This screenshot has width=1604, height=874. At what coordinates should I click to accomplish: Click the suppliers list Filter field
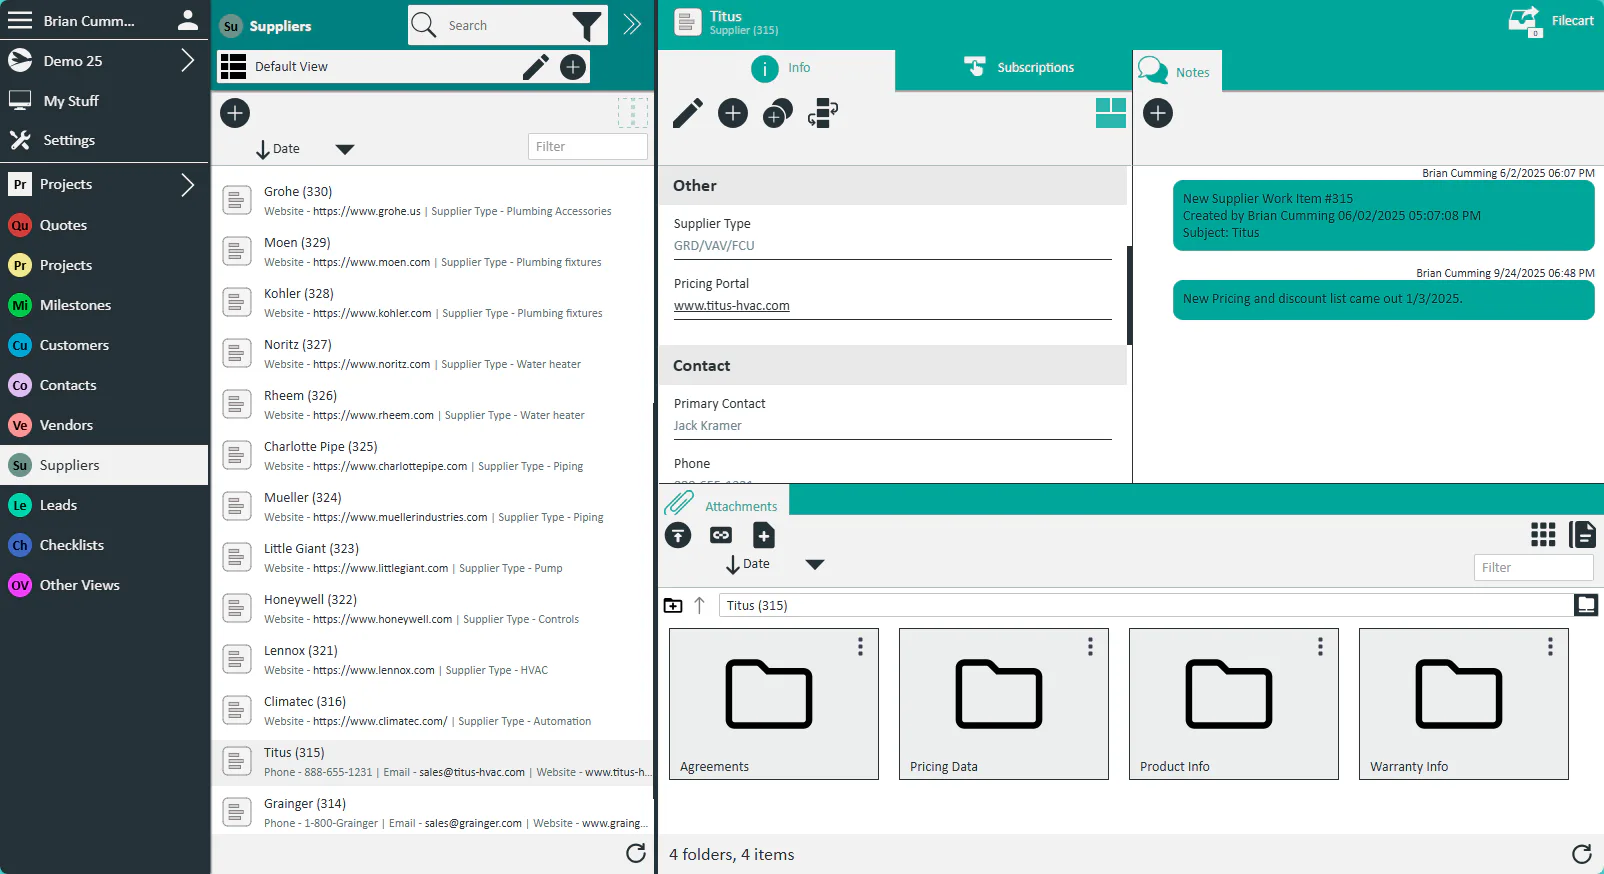click(587, 147)
